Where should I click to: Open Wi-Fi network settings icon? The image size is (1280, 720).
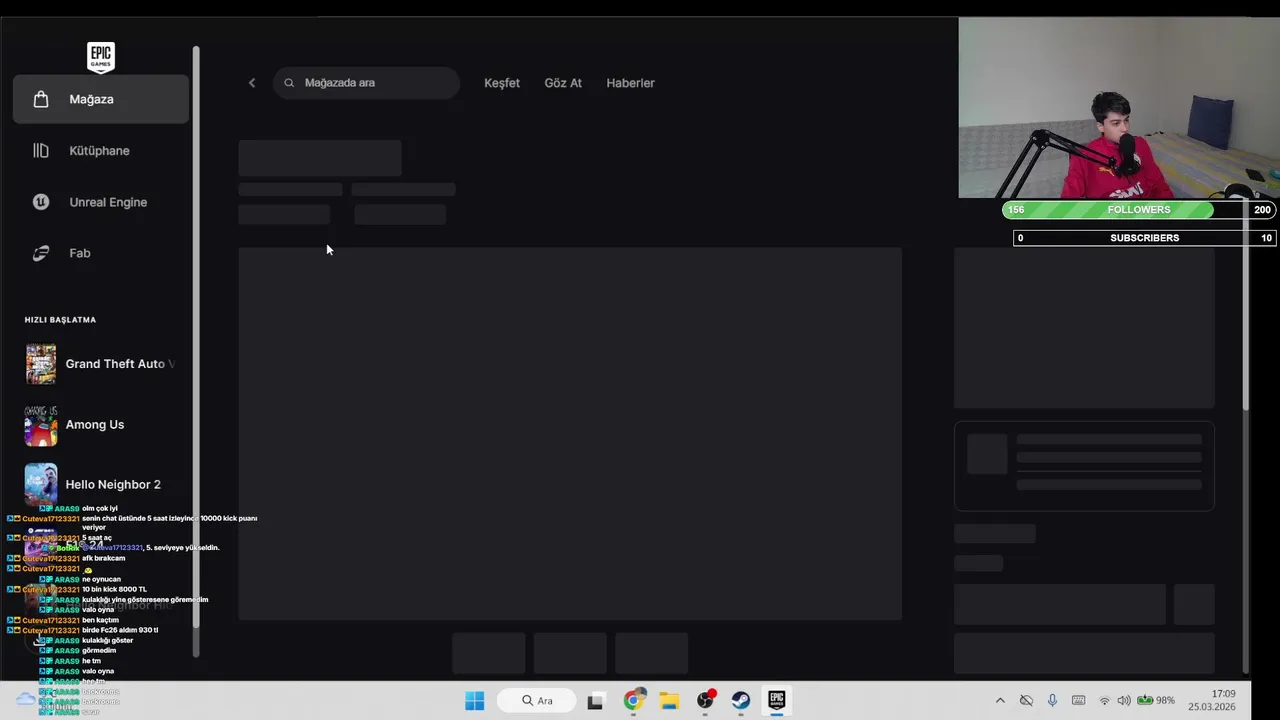pos(1105,701)
